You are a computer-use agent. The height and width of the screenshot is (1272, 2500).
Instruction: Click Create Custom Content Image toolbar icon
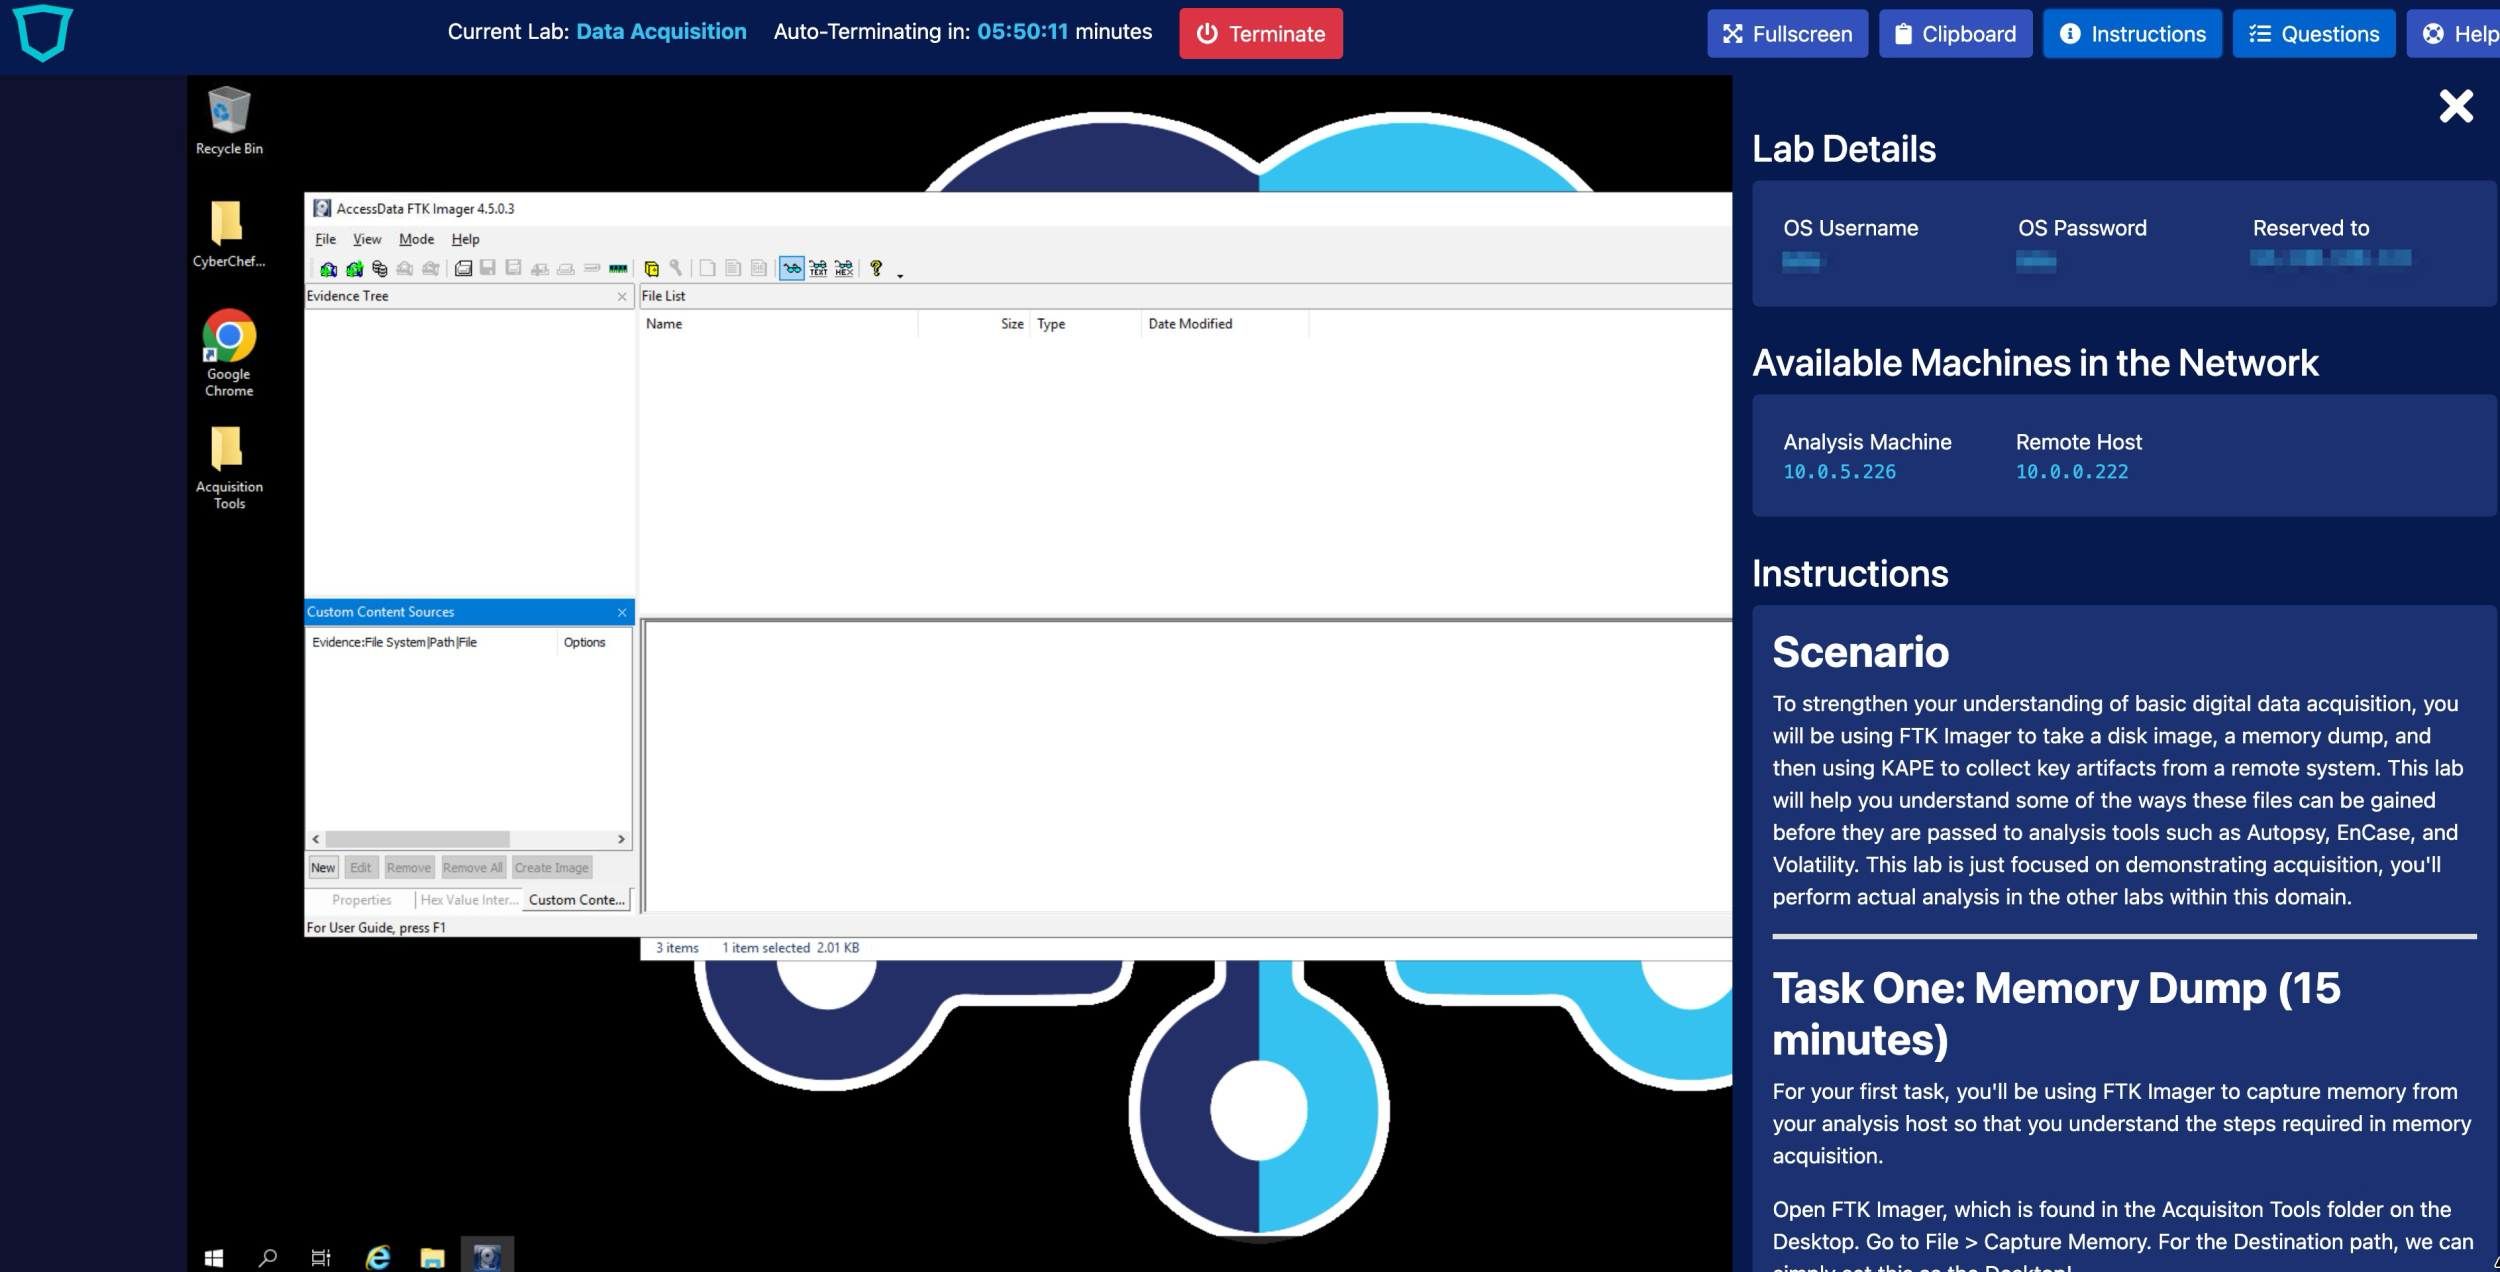tap(566, 268)
